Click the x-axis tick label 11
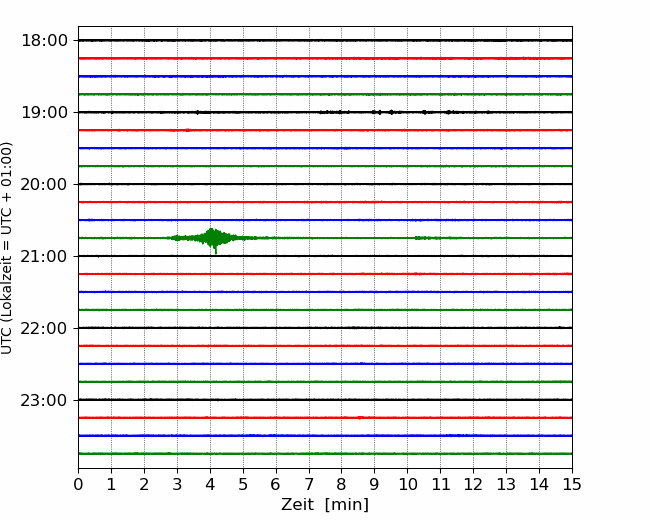Viewport: 650px width, 520px height. [x=441, y=484]
